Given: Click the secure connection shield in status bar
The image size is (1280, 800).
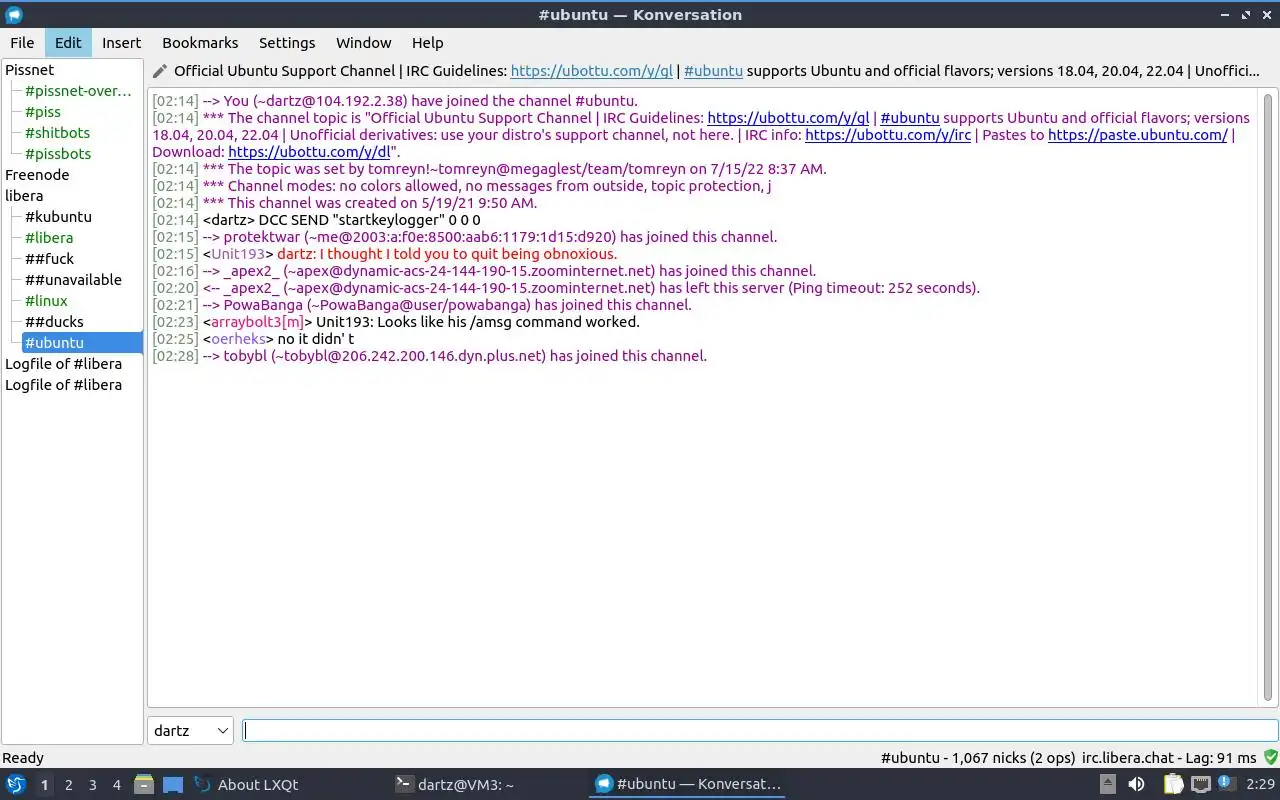Looking at the screenshot, I should click(1271, 758).
